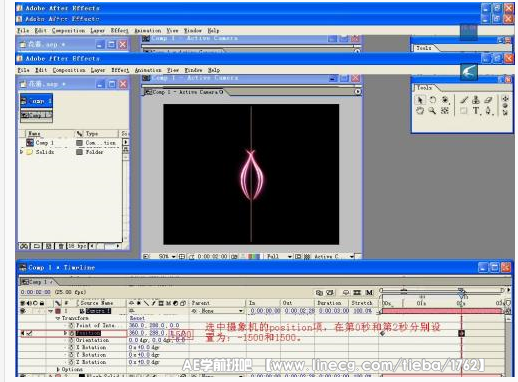
Task: Select the Eraser tool
Action: click(x=488, y=99)
